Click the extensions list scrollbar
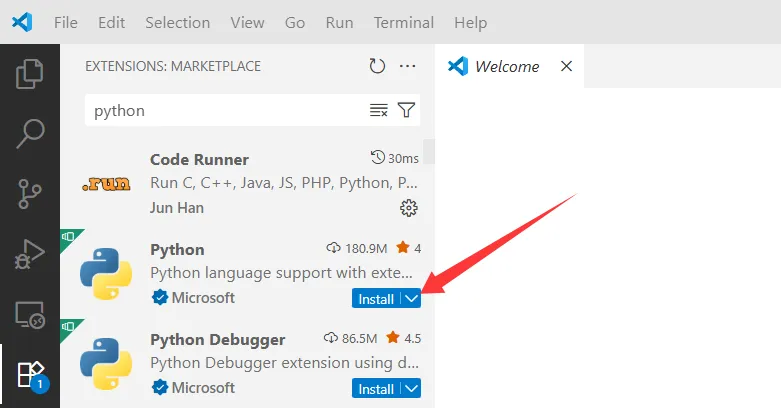 [x=428, y=152]
